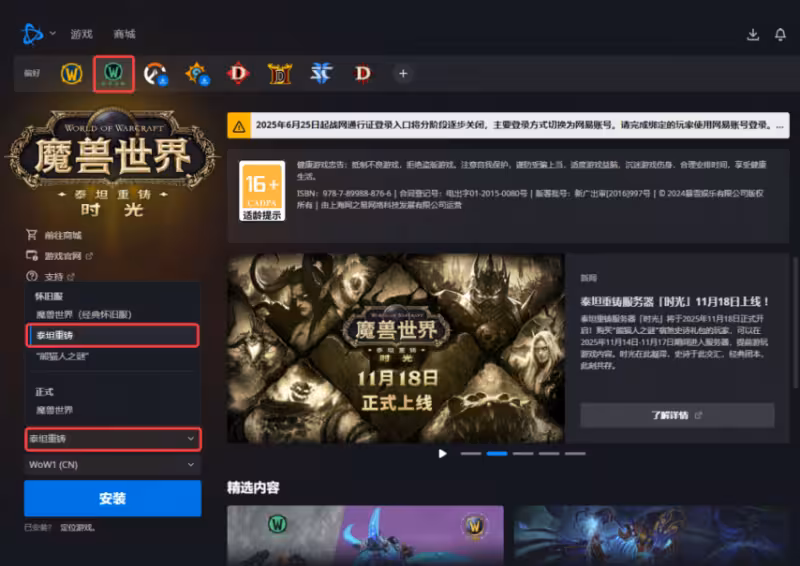
Task: Click the 了解详情 button
Action: pos(677,415)
